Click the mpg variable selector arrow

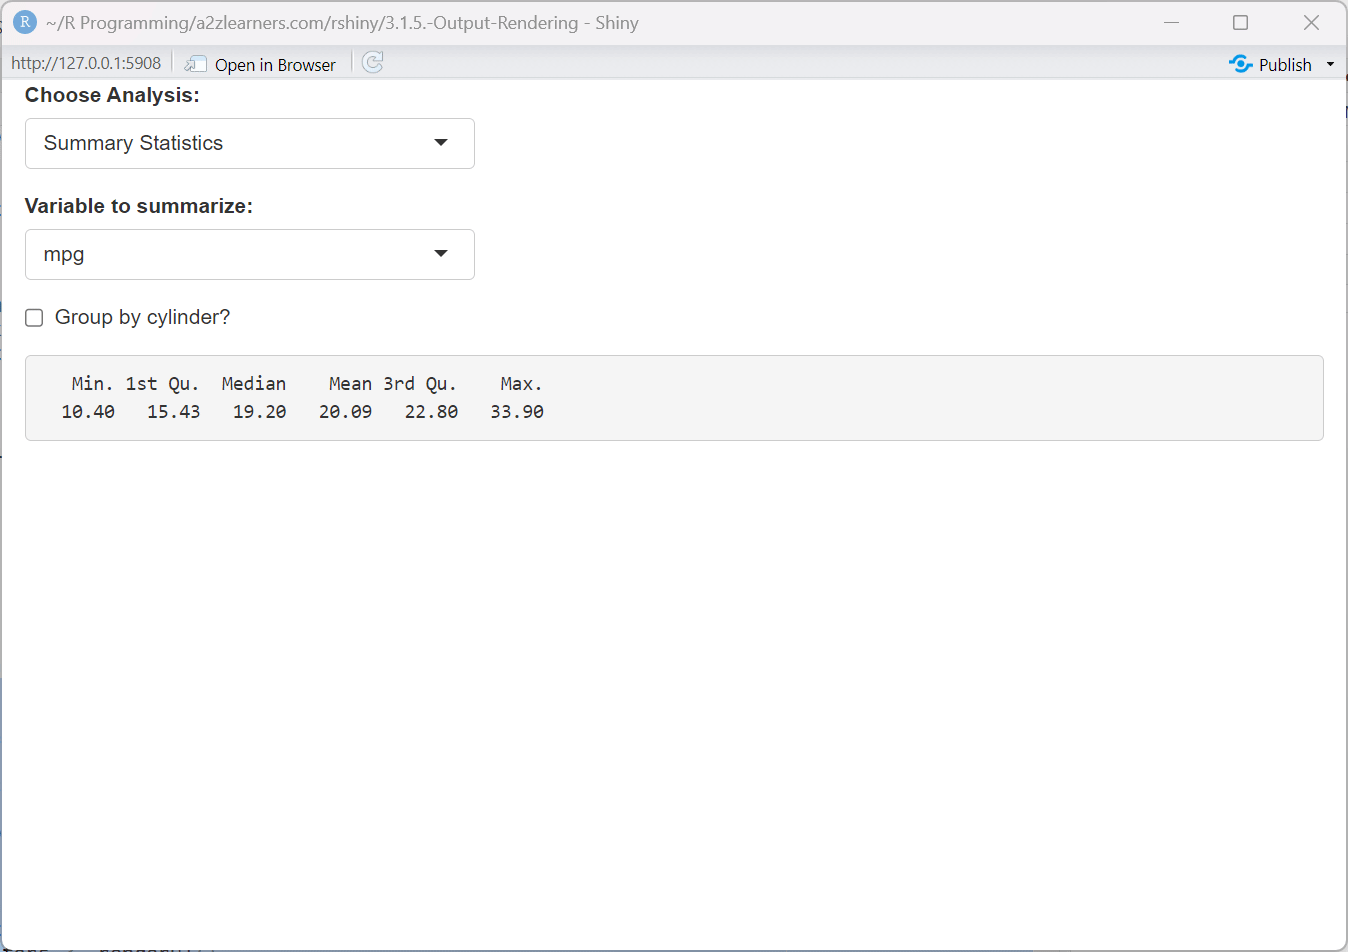click(x=440, y=254)
